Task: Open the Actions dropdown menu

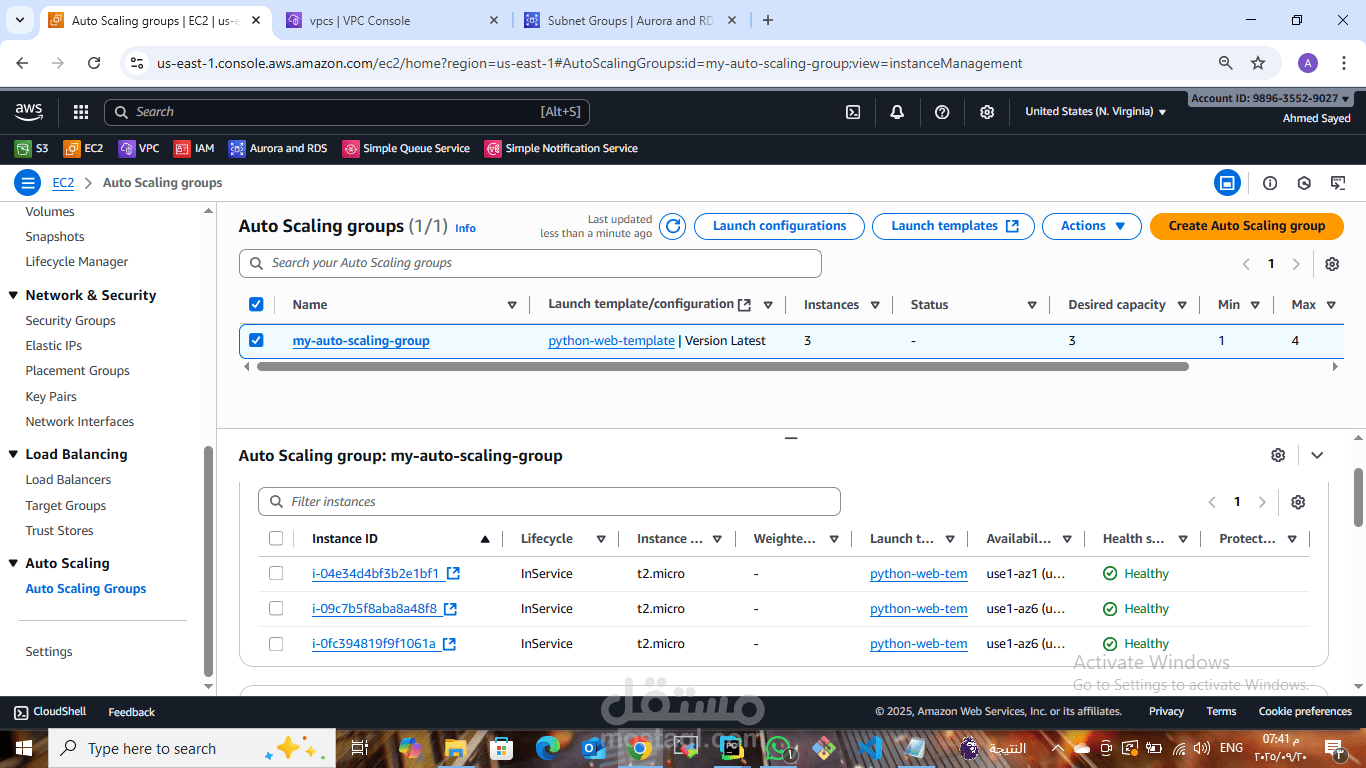Action: (1092, 226)
